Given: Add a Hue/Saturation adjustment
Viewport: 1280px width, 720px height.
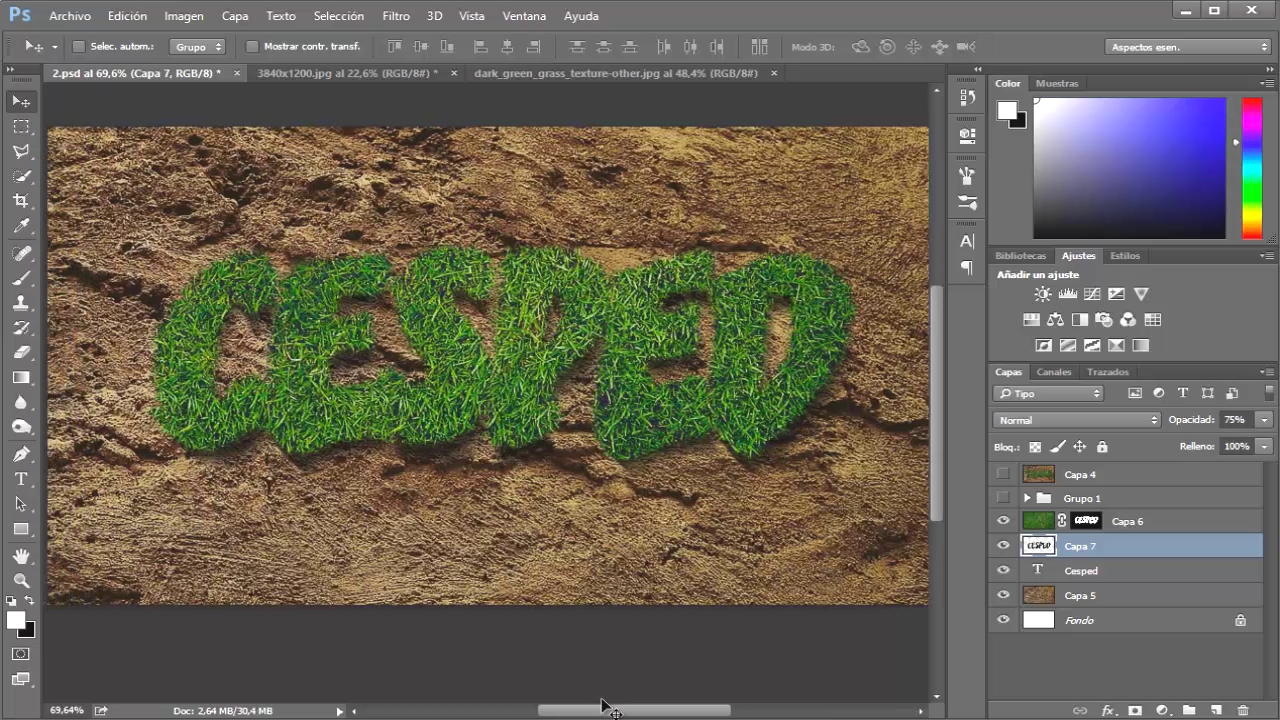Looking at the screenshot, I should click(1031, 320).
